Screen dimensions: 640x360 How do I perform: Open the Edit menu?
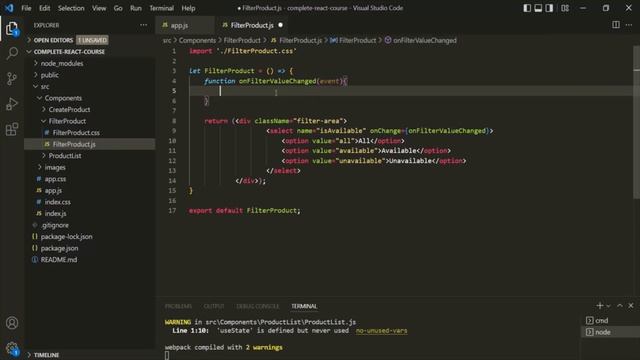(44, 8)
